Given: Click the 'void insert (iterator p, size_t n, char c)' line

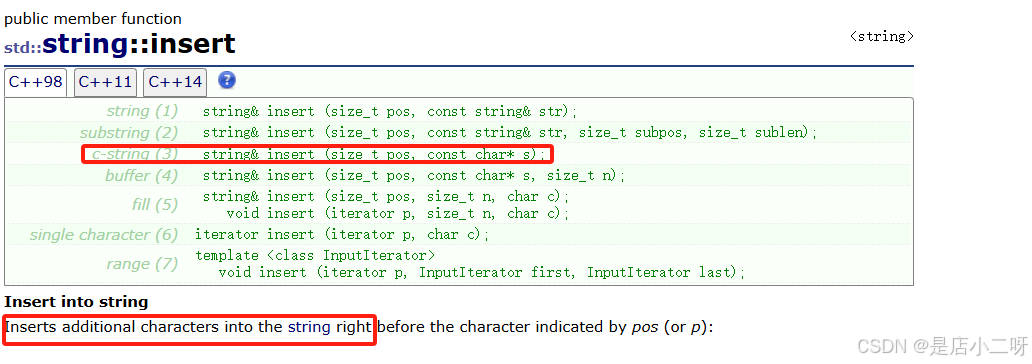Looking at the screenshot, I should coord(398,213).
